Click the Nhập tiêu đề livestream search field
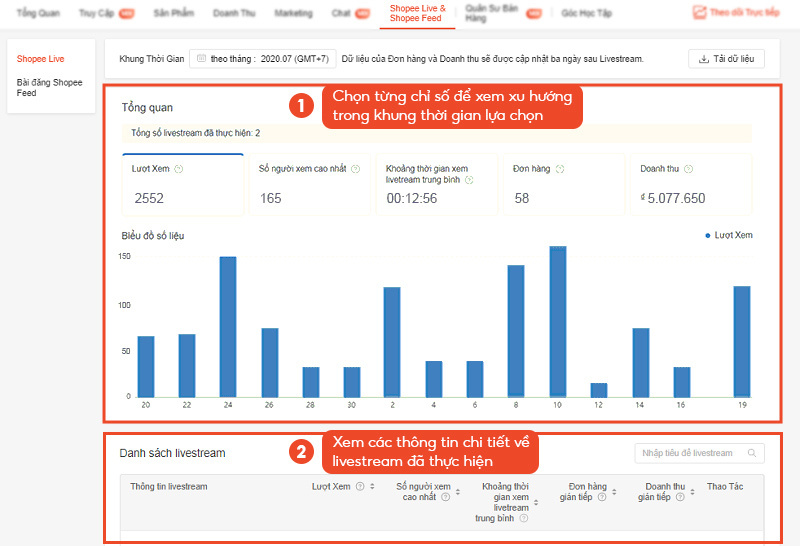Image resolution: width=800 pixels, height=546 pixels. click(690, 454)
